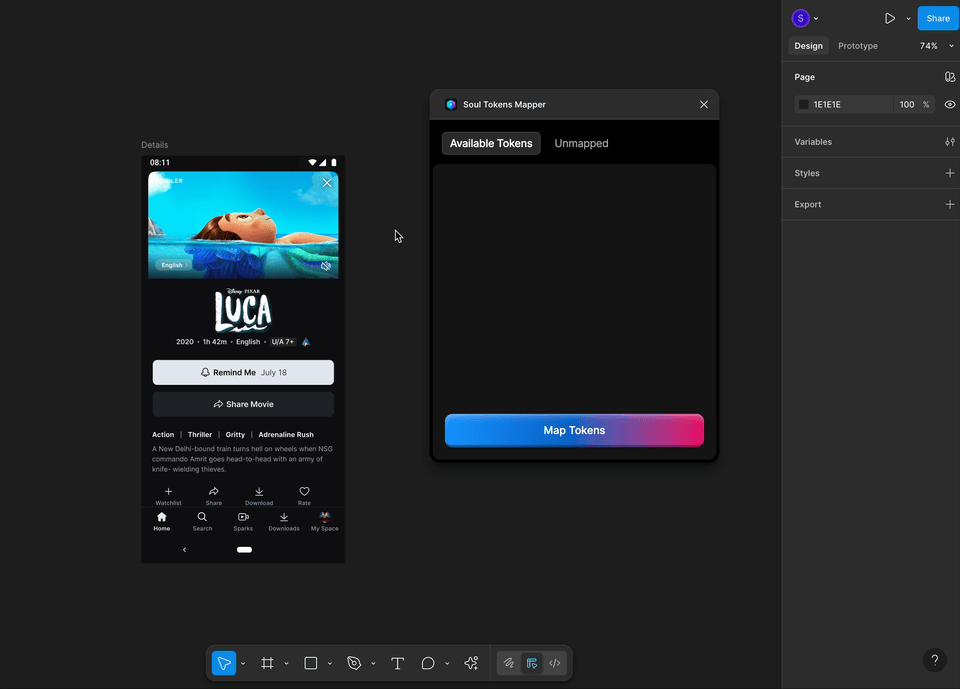Tap Home in mockup bottom nav
This screenshot has height=689, width=960.
(x=162, y=521)
